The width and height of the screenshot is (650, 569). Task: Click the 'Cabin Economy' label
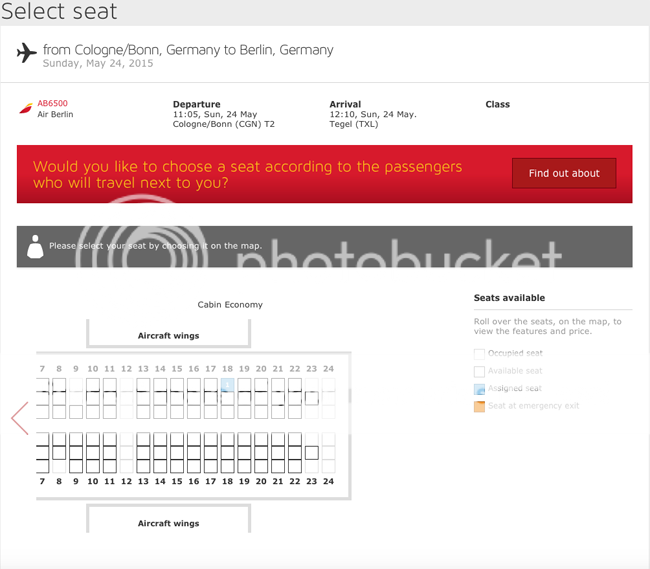230,304
